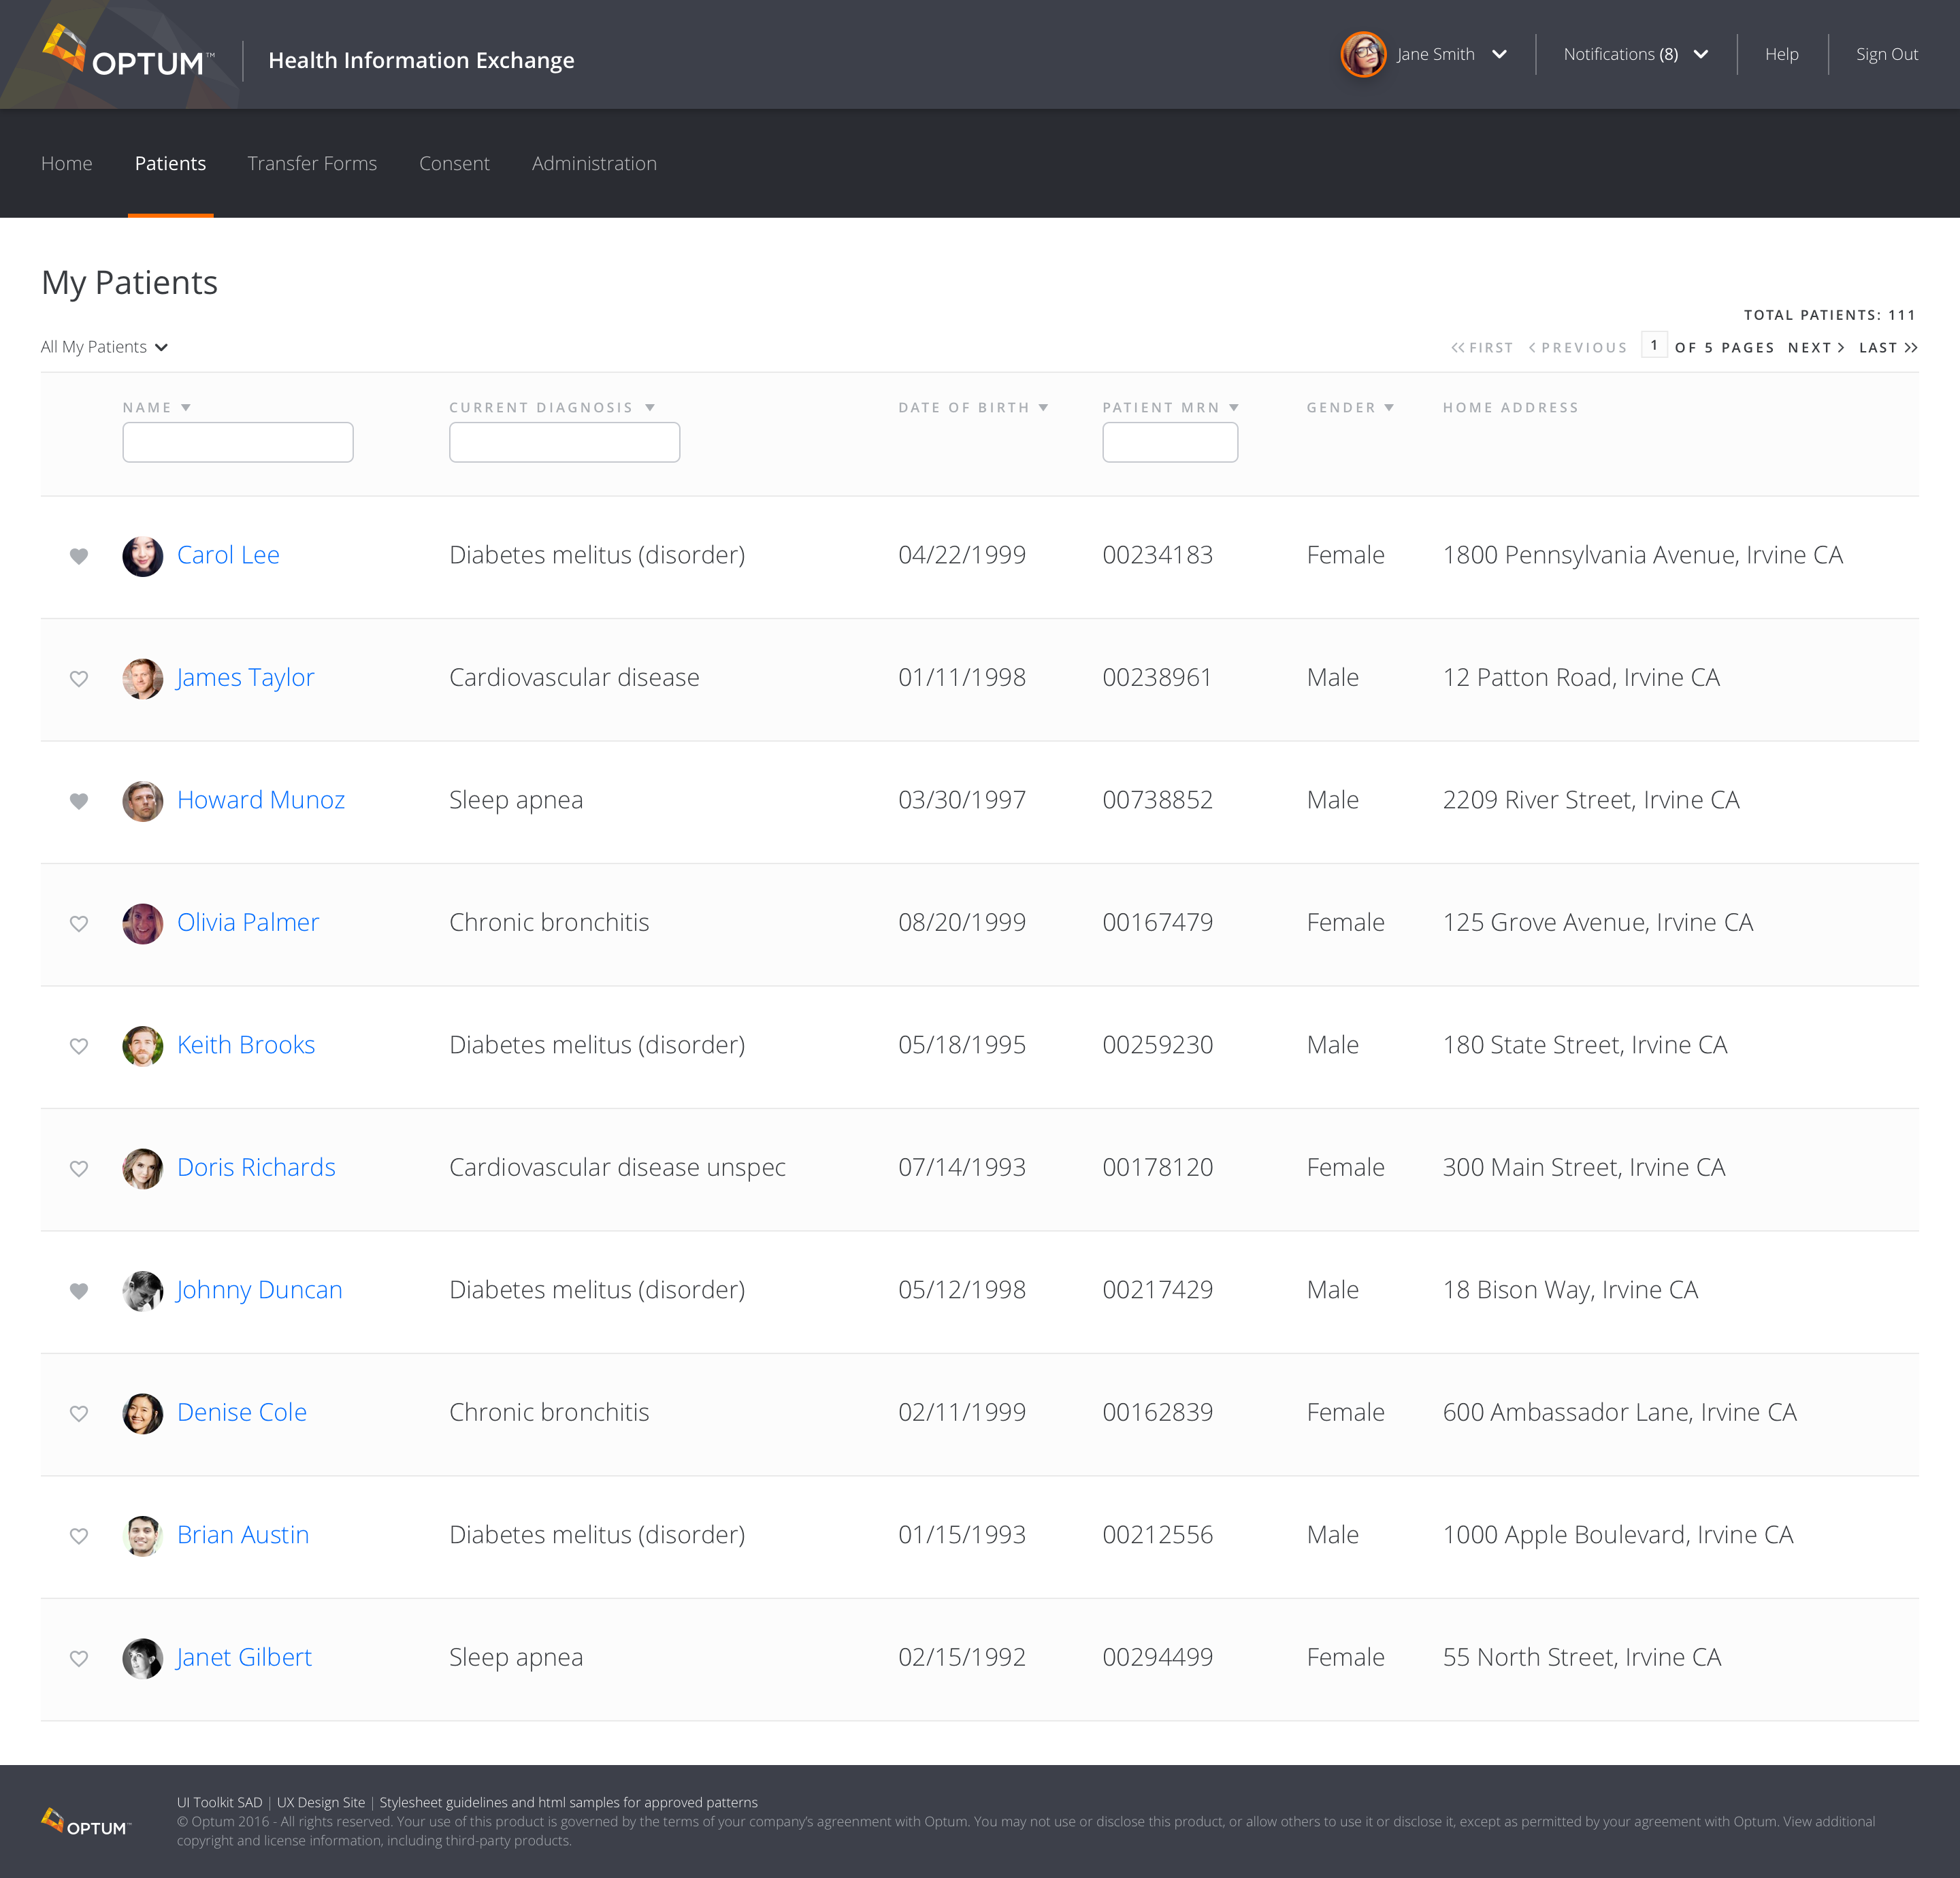
Task: Click sort arrow next to Date of Birth
Action: (x=1043, y=408)
